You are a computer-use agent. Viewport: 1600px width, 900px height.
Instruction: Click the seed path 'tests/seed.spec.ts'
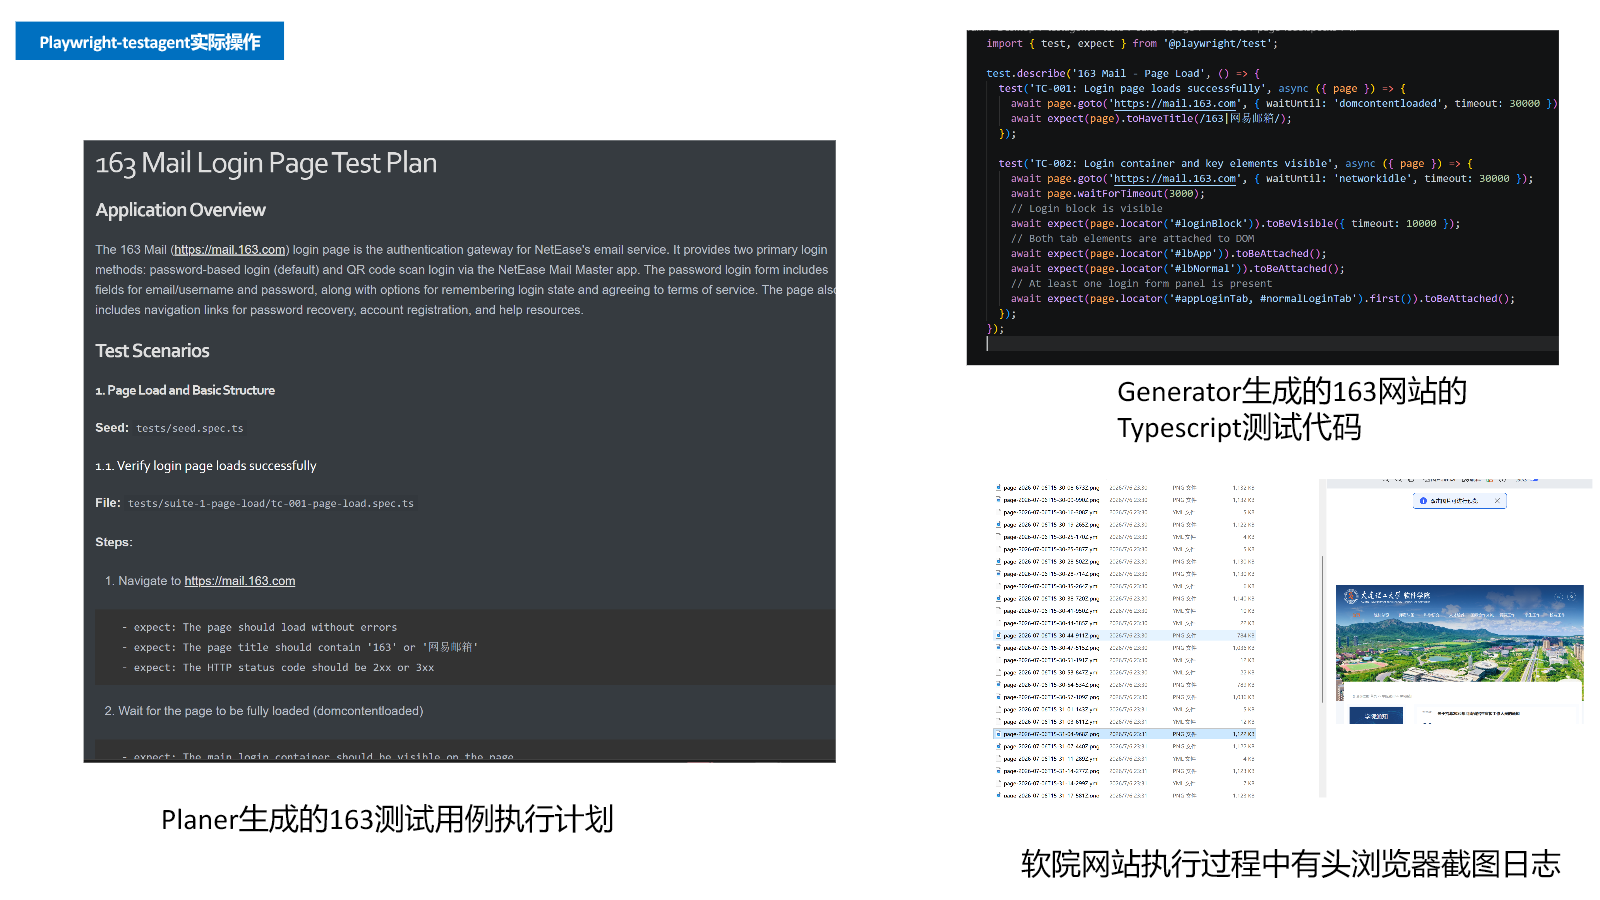point(190,429)
